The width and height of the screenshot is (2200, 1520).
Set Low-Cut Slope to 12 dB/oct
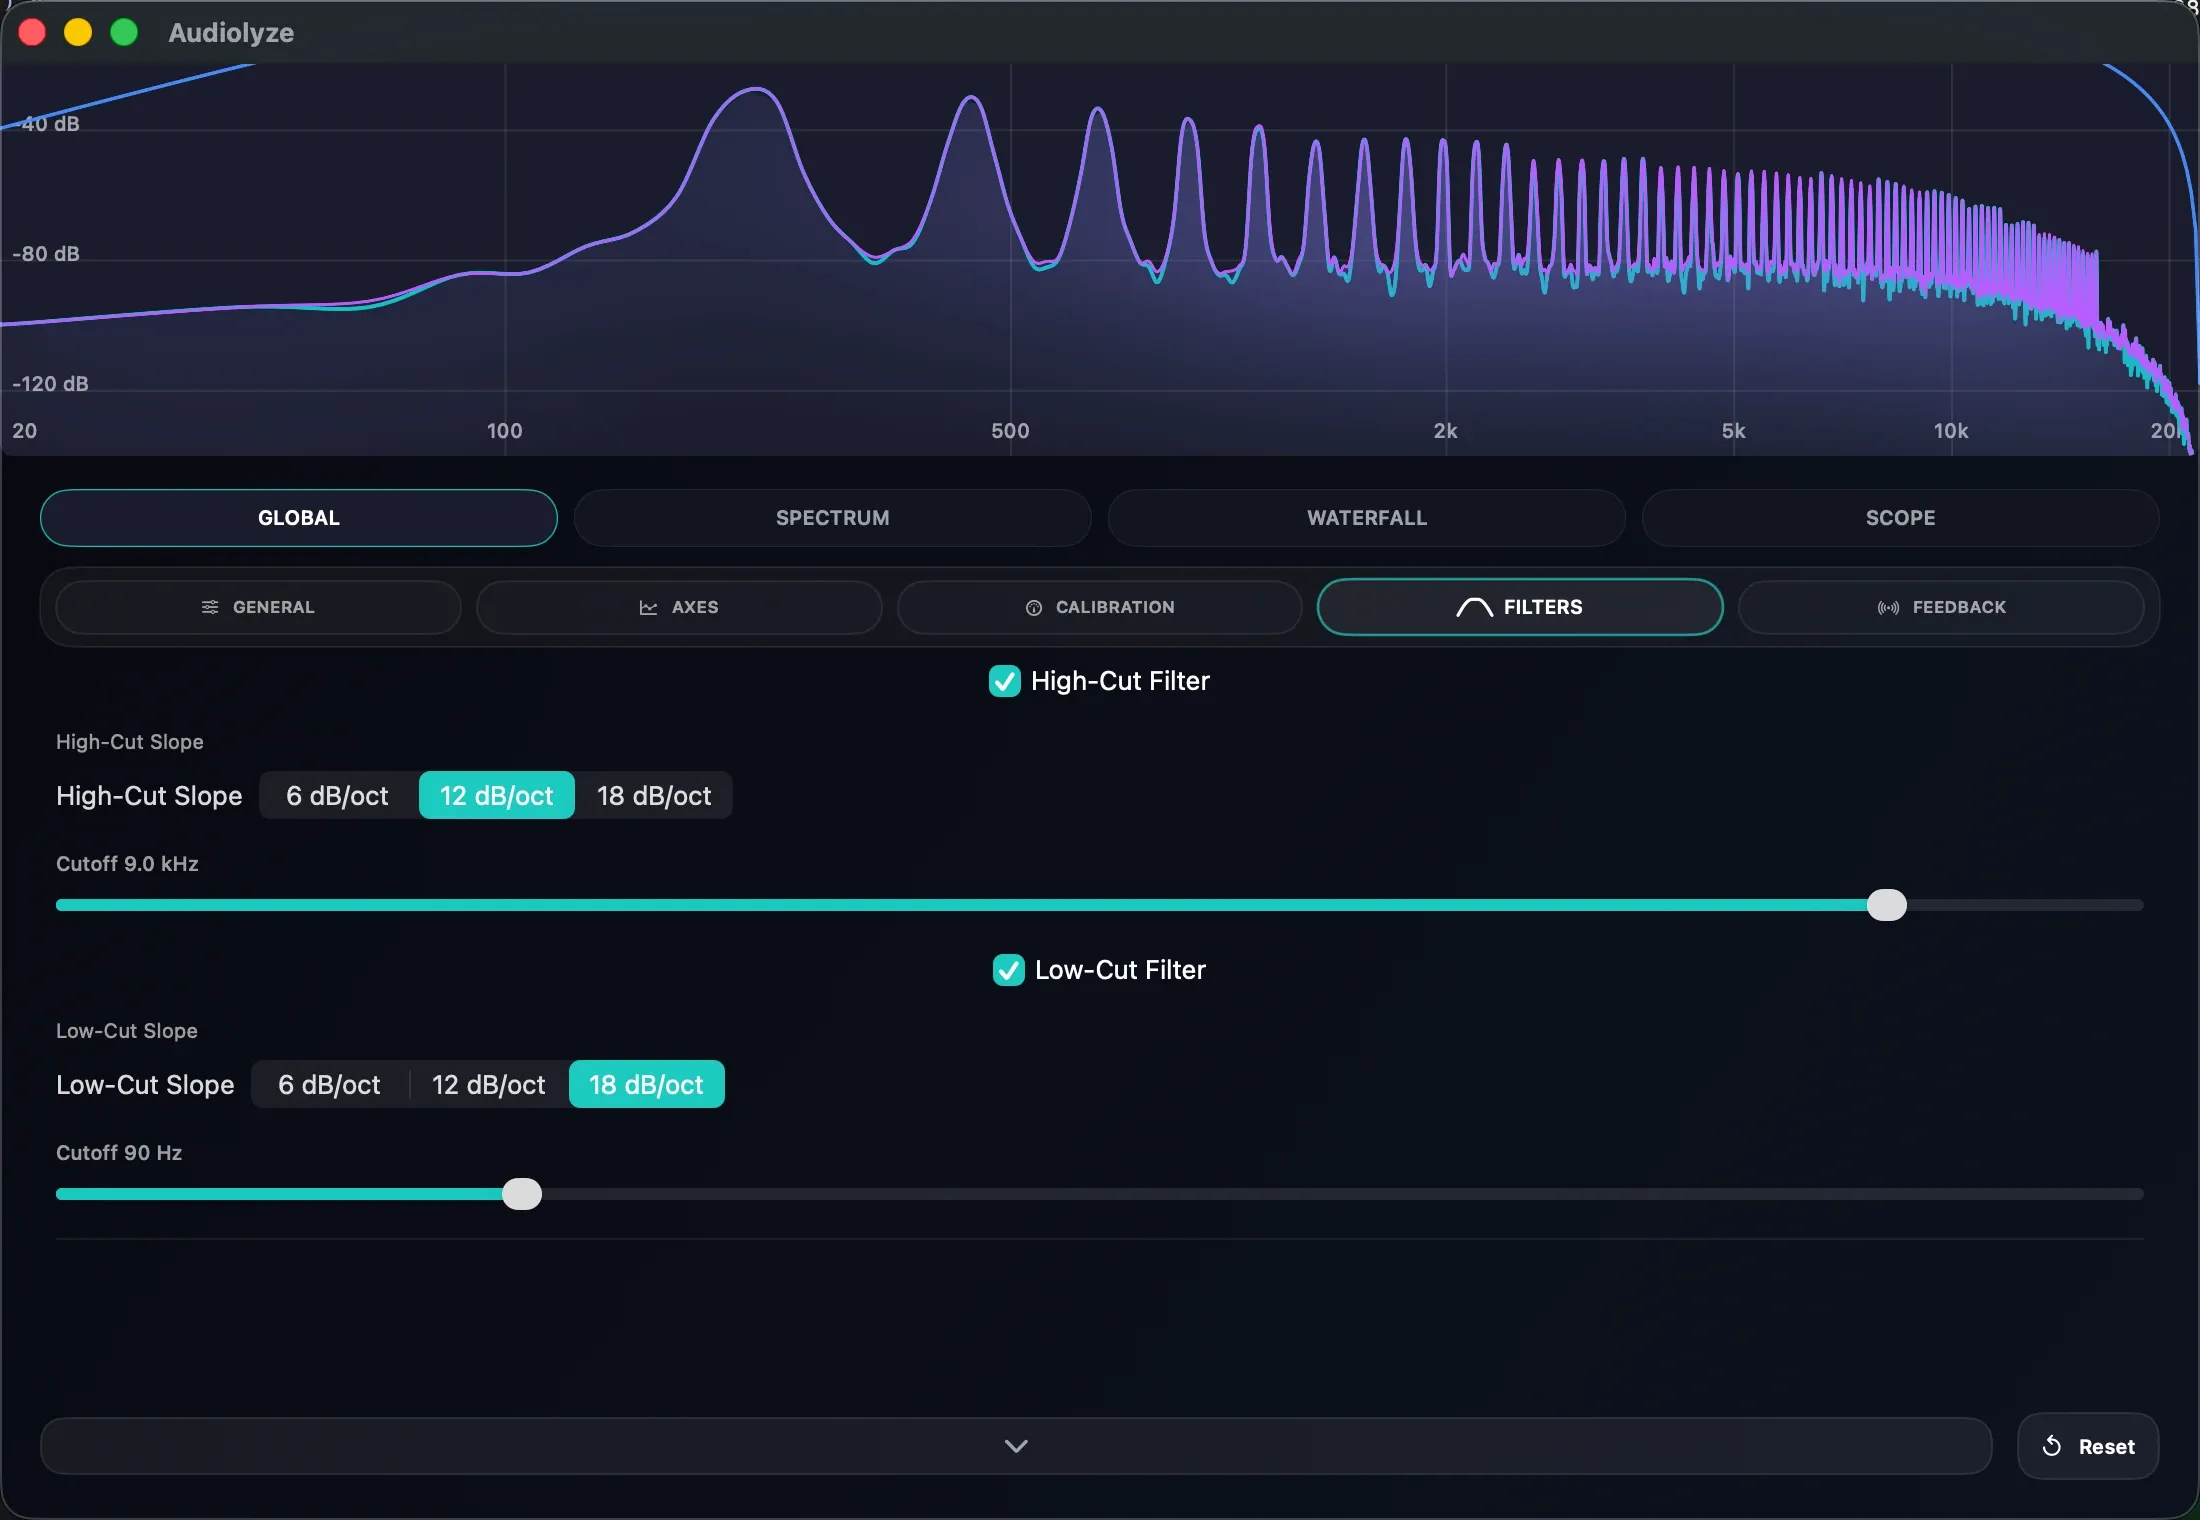[x=489, y=1085]
